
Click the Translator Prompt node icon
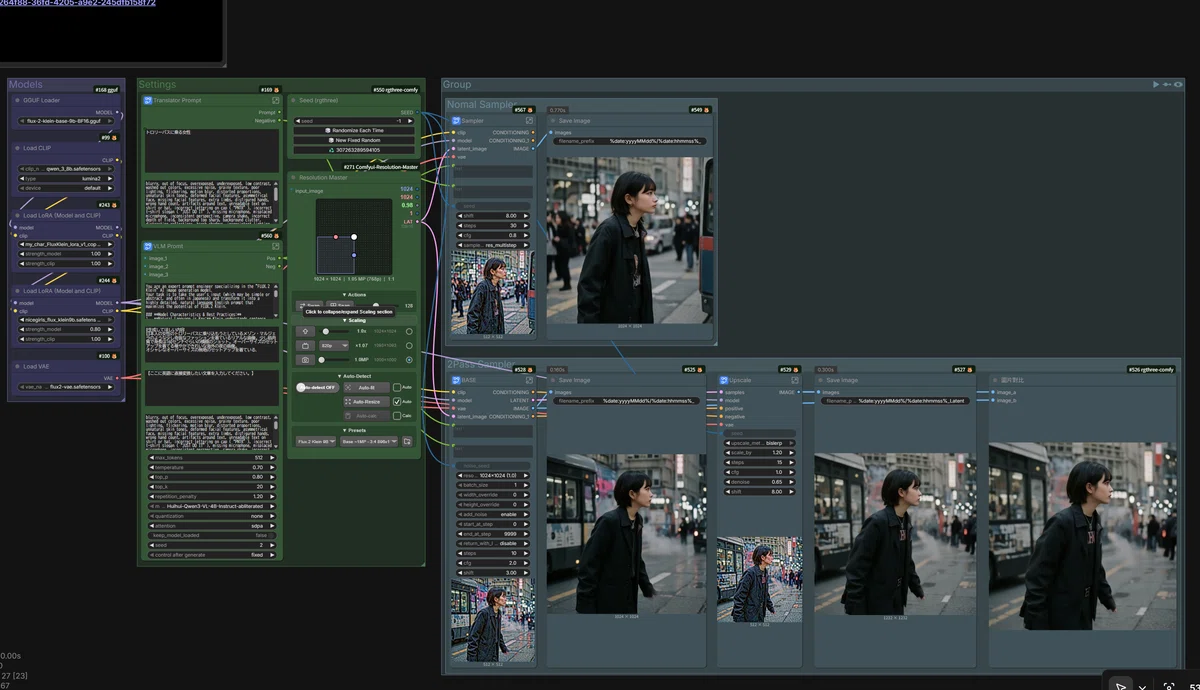coord(148,100)
